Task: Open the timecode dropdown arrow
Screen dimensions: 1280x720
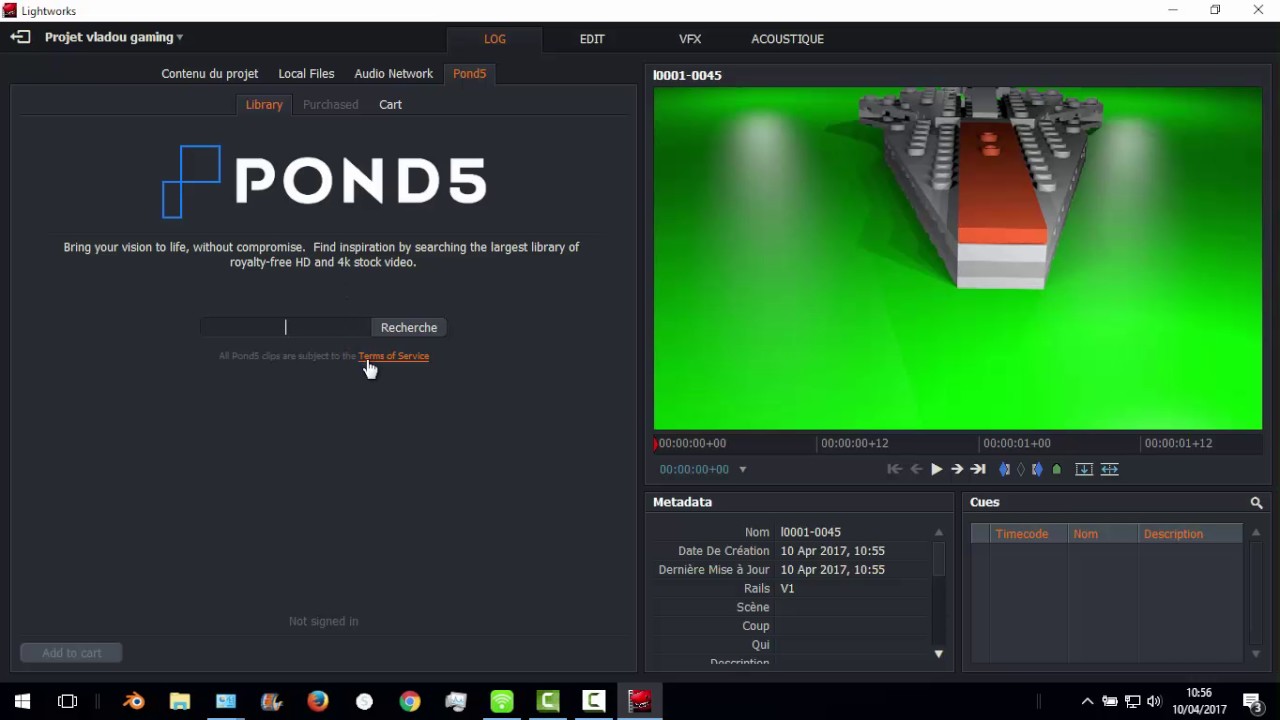Action: coord(742,470)
